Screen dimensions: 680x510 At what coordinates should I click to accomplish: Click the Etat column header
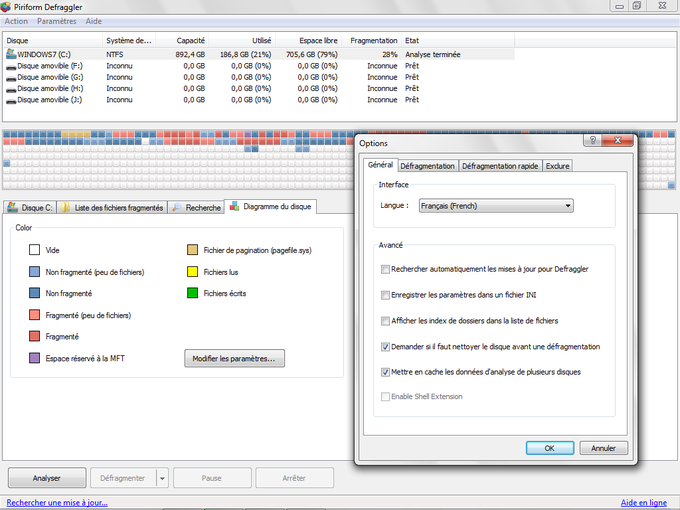point(458,40)
